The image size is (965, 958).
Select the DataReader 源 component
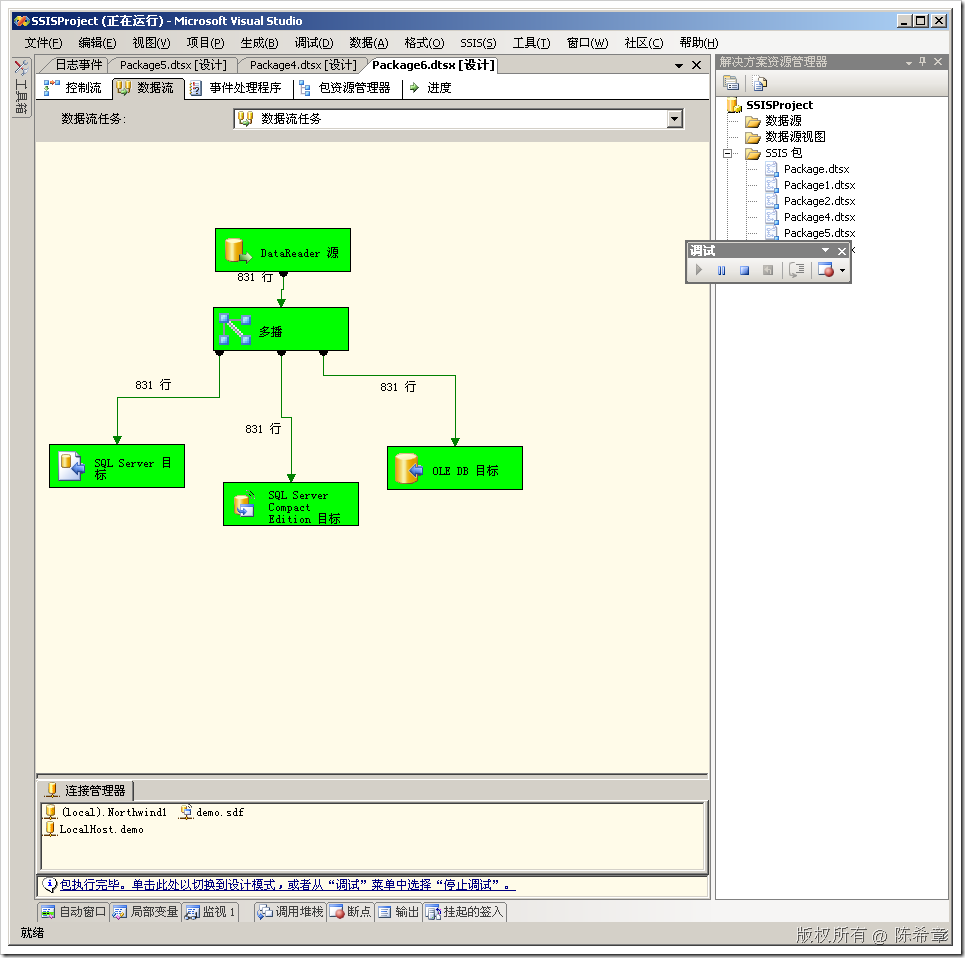coord(282,250)
